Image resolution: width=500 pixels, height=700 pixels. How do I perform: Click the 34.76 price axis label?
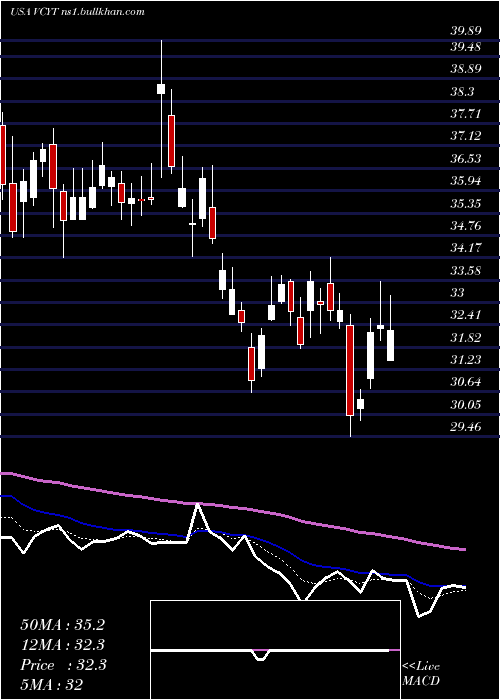[465, 225]
